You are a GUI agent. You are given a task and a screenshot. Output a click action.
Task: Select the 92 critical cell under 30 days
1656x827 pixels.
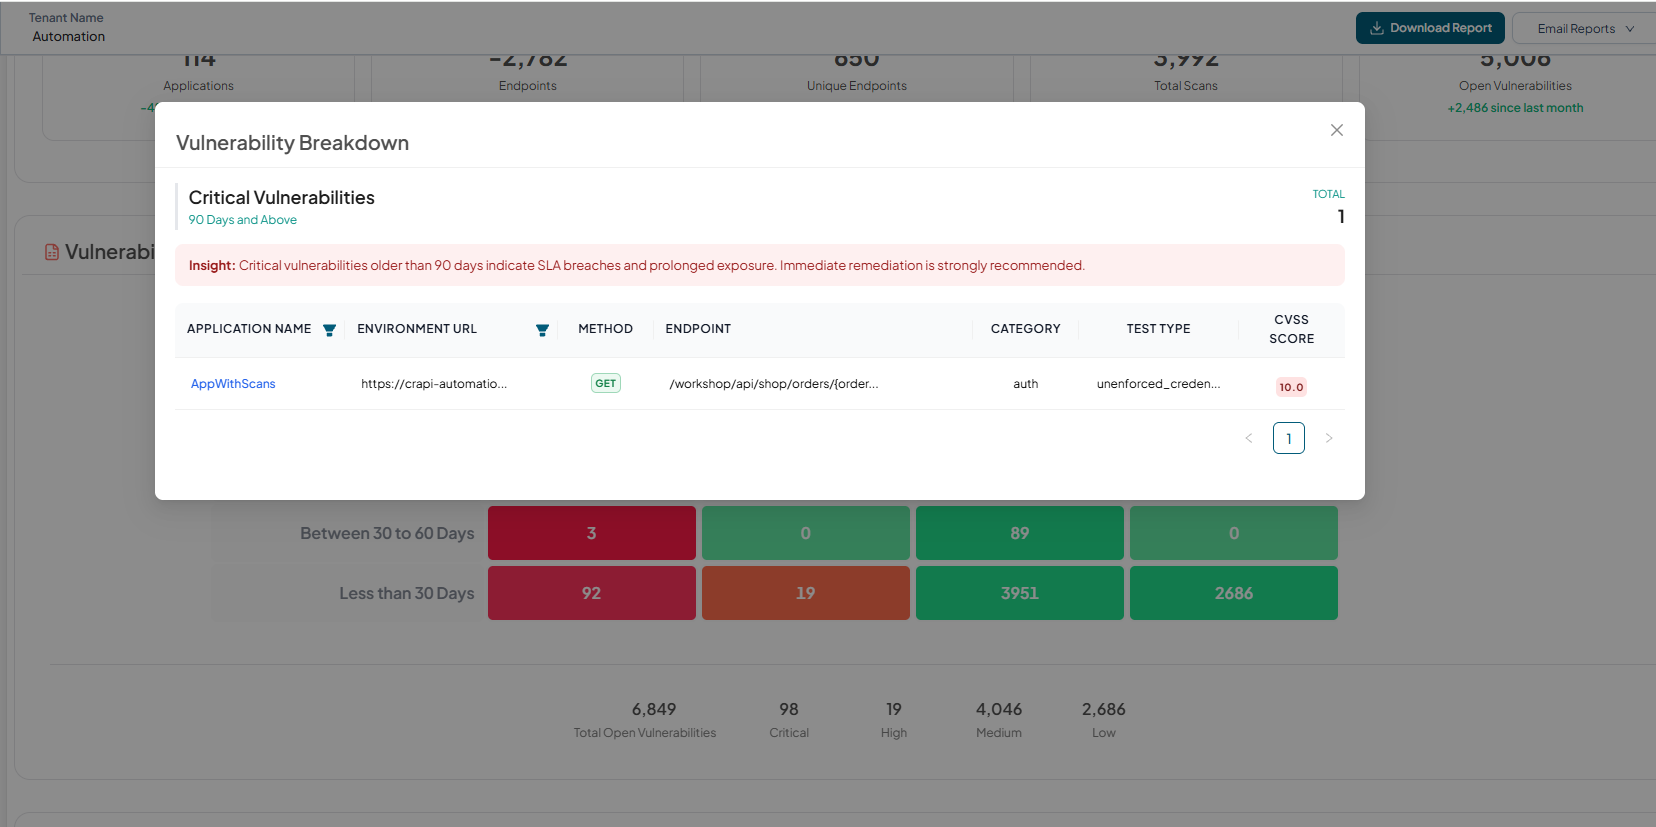[x=592, y=593]
